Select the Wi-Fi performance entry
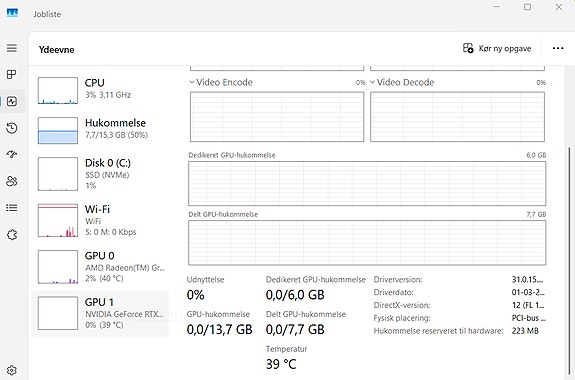 click(x=100, y=220)
